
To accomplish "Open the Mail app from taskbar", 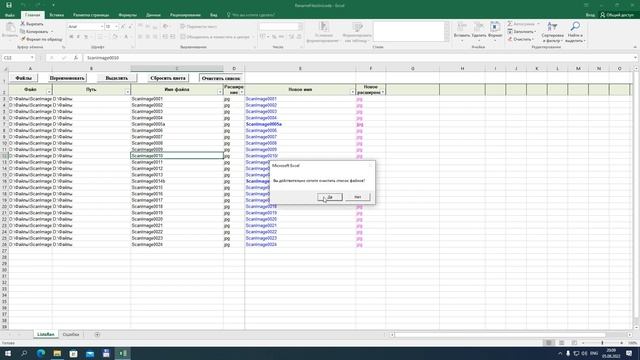I will 90,353.
